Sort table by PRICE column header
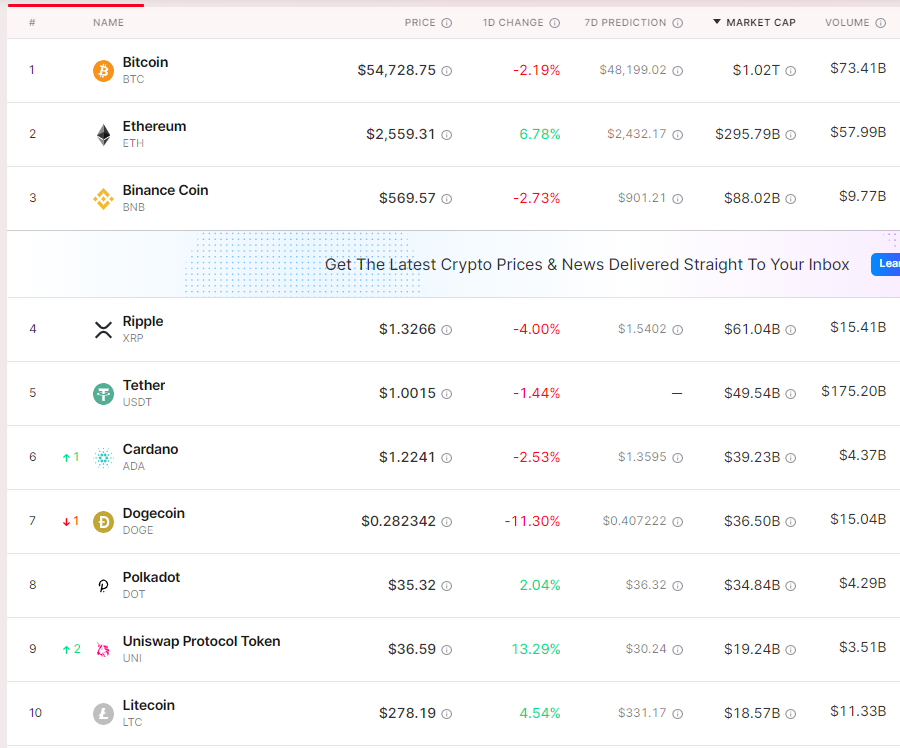 [420, 22]
